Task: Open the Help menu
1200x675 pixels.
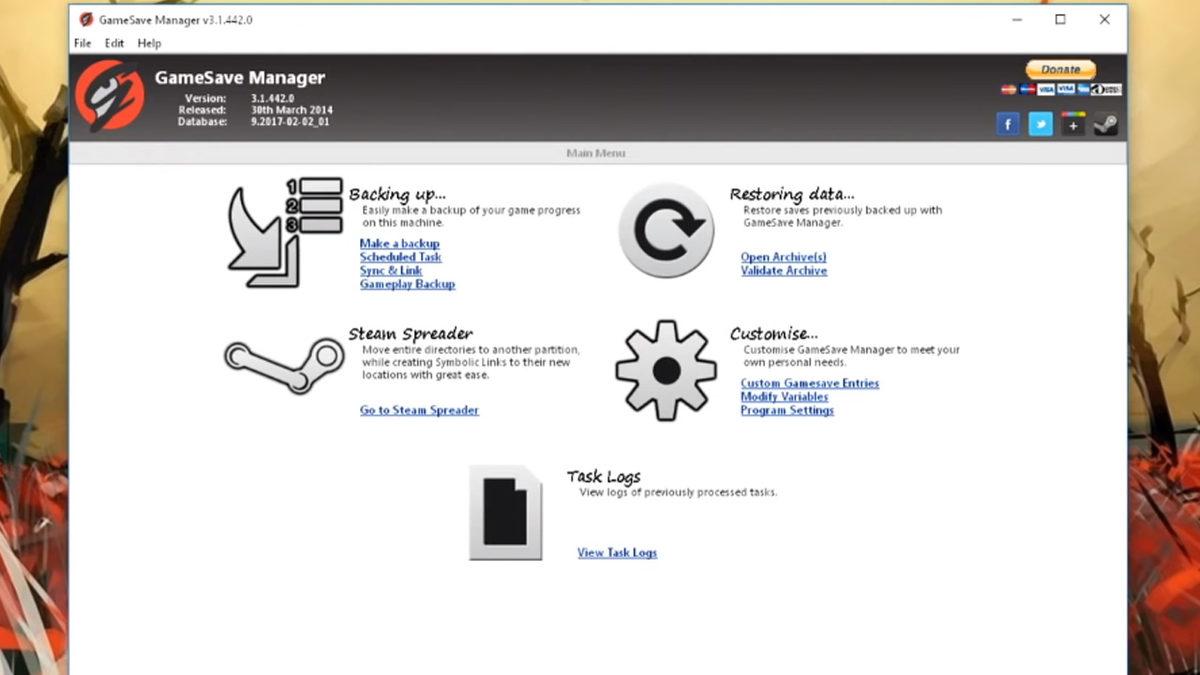Action: tap(149, 43)
